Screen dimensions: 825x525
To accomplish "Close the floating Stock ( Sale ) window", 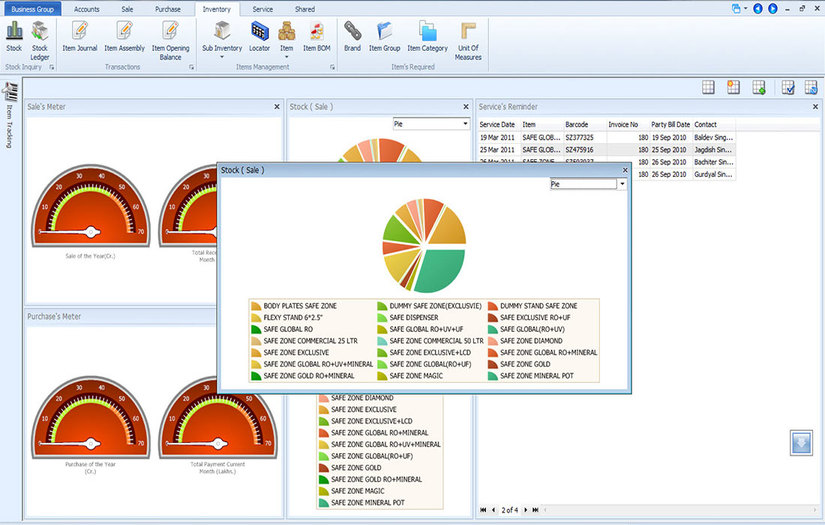I will click(625, 170).
